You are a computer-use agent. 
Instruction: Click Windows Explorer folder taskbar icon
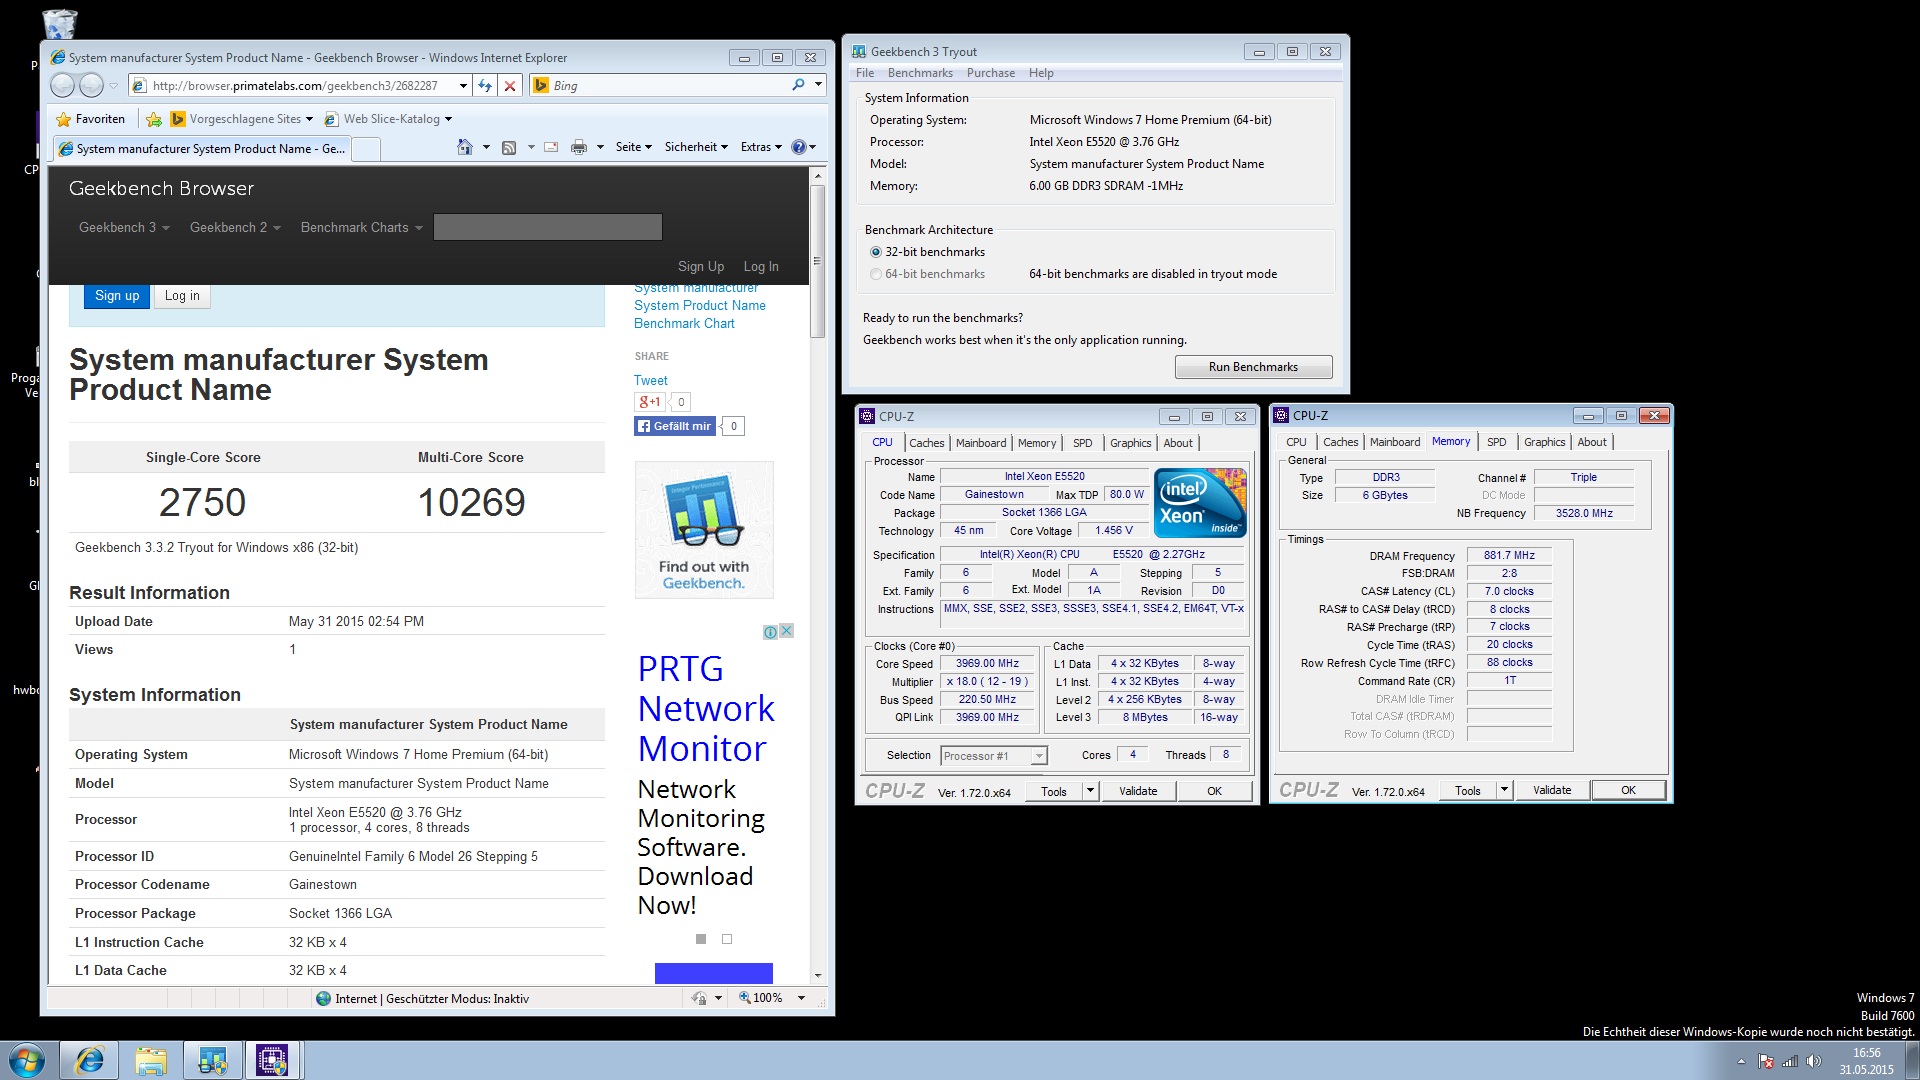[151, 1060]
